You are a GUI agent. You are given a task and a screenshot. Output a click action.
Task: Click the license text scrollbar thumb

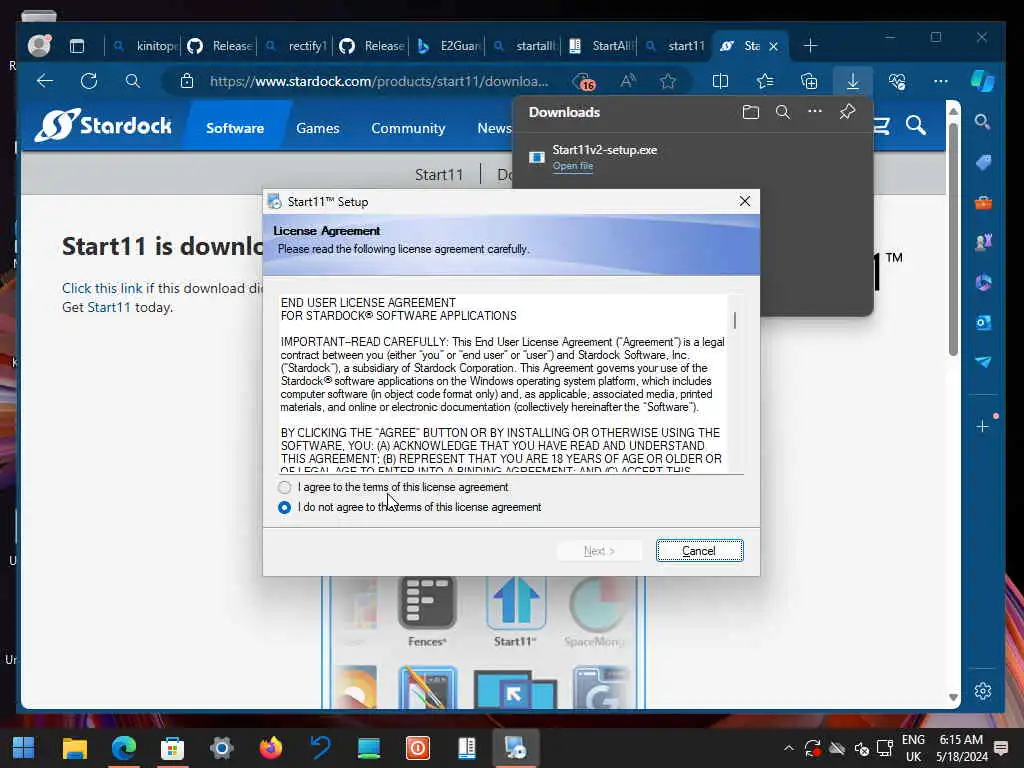(x=735, y=320)
